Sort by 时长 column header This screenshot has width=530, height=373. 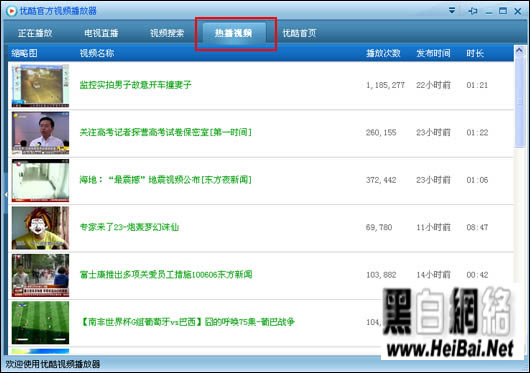coord(475,53)
